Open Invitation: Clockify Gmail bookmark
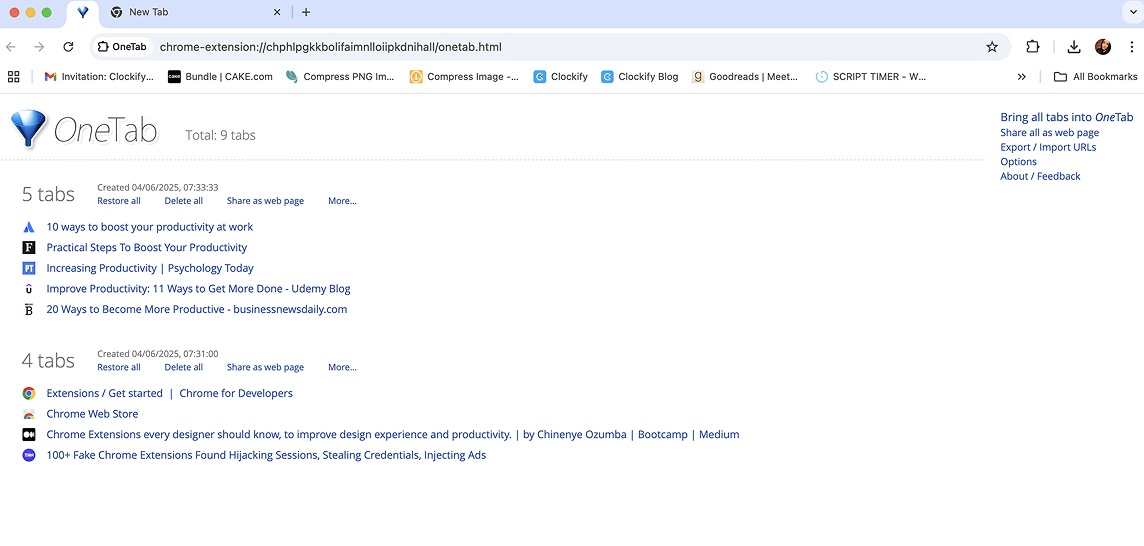This screenshot has width=1144, height=546. click(99, 77)
